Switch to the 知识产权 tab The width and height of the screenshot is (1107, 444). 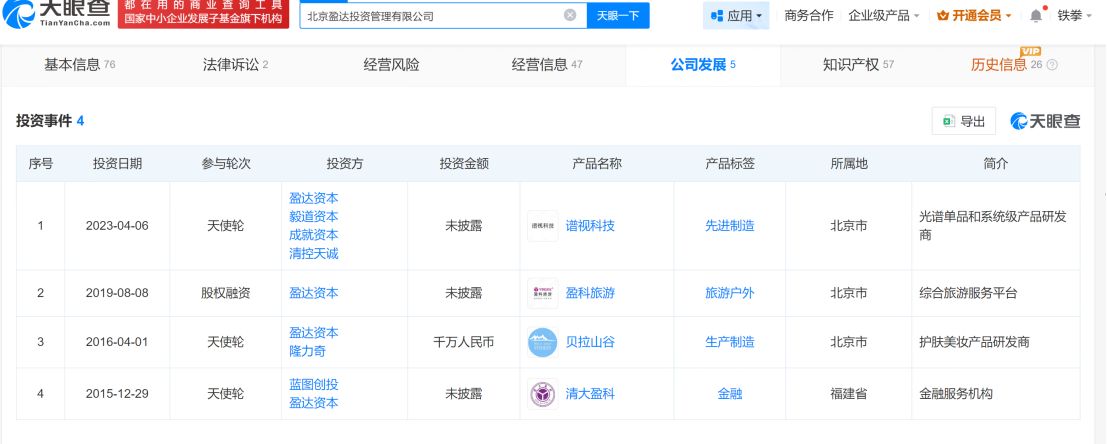[x=858, y=65]
